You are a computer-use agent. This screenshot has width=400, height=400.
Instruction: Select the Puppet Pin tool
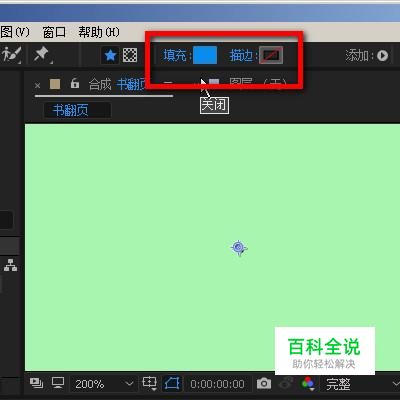(x=41, y=54)
